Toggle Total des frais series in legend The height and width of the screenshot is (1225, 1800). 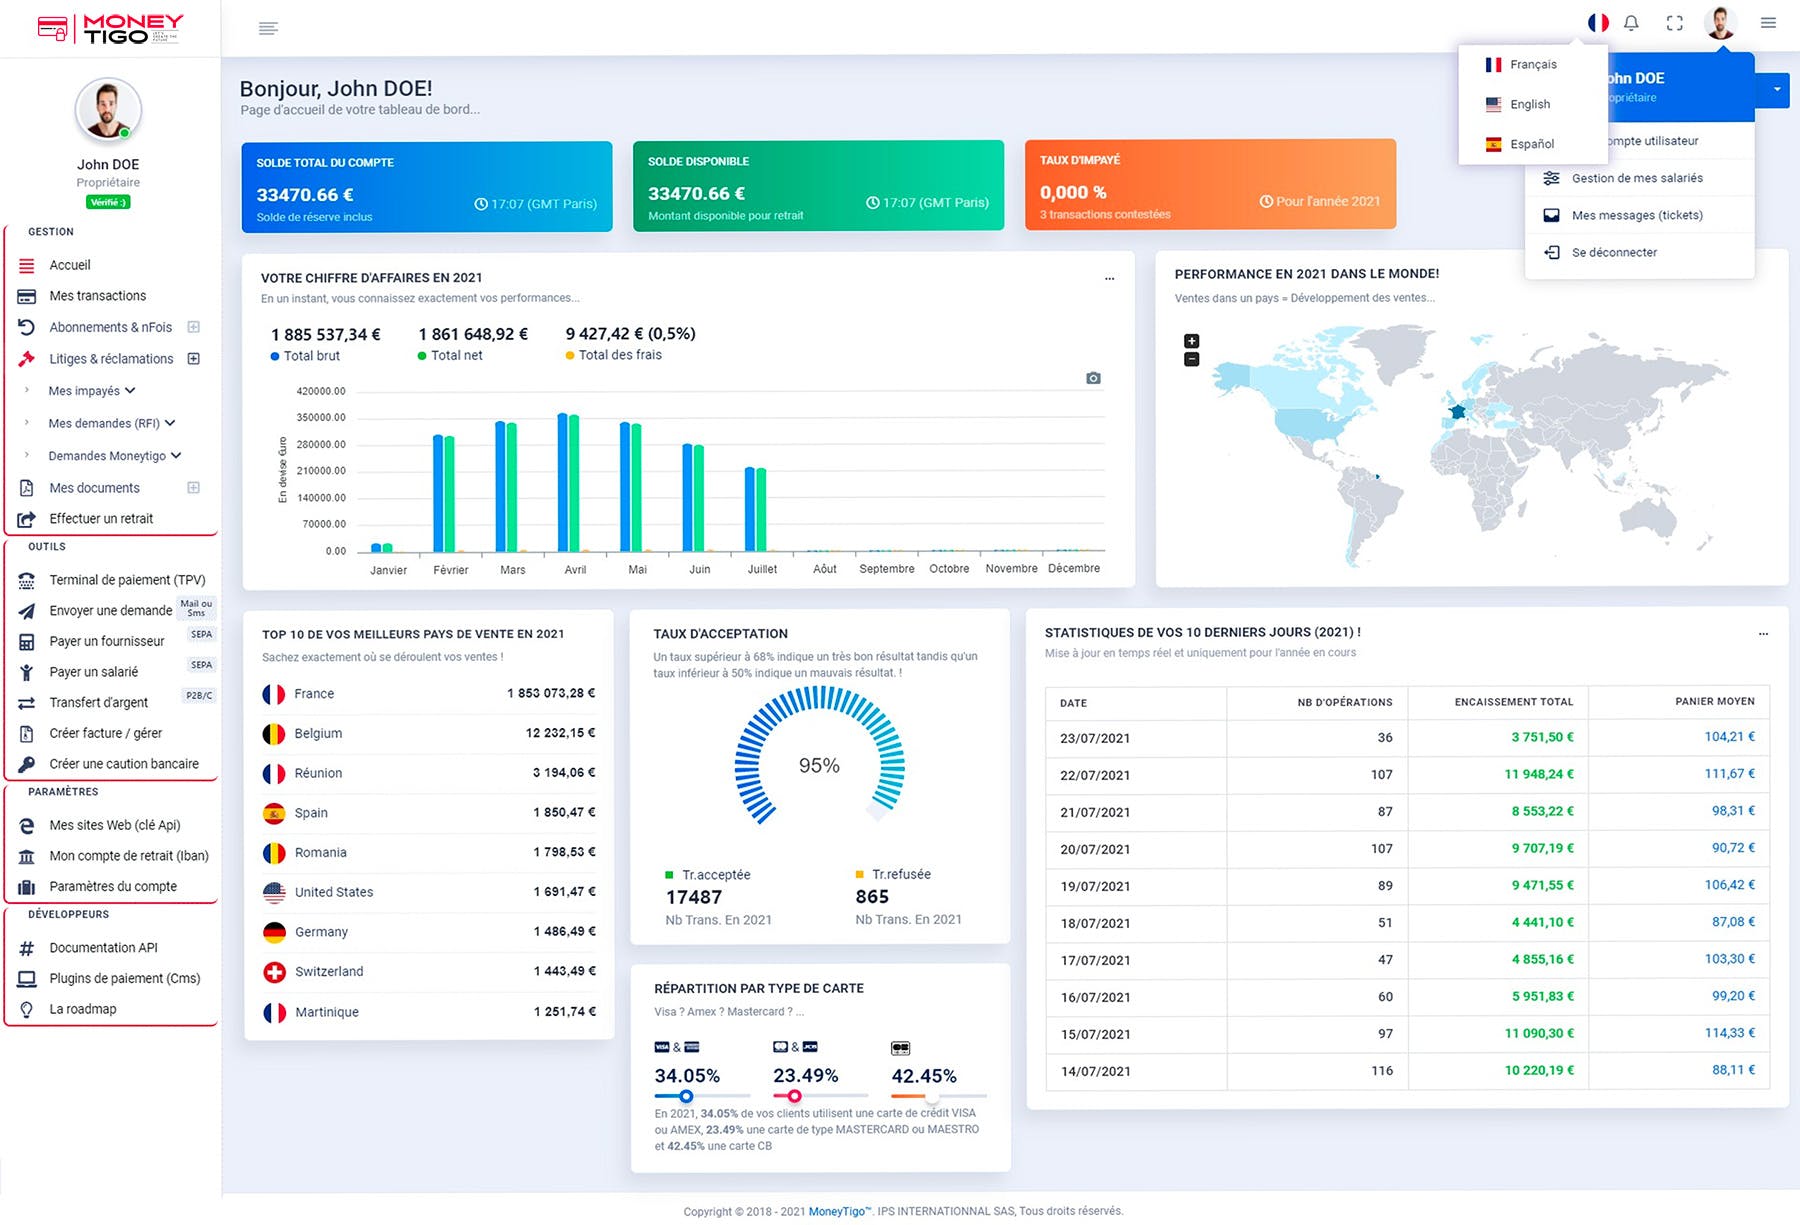pos(614,355)
